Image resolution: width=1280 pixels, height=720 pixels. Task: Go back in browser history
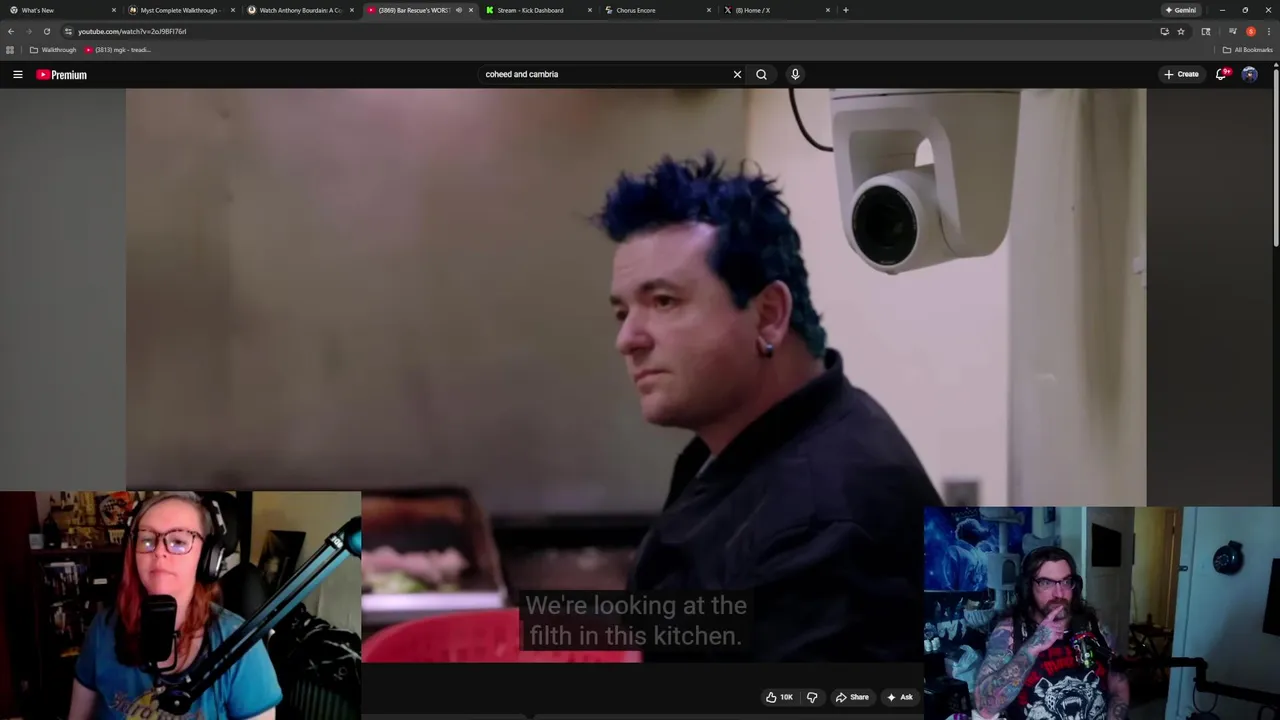(11, 31)
